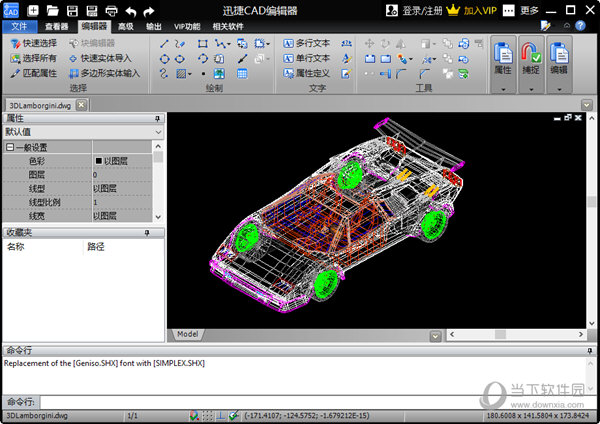
Task: Click 快速选择 button
Action: [x=34, y=44]
